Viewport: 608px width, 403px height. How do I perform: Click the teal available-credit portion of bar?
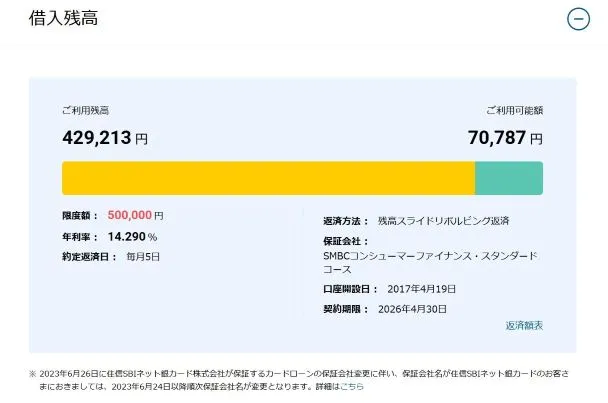[x=509, y=178]
